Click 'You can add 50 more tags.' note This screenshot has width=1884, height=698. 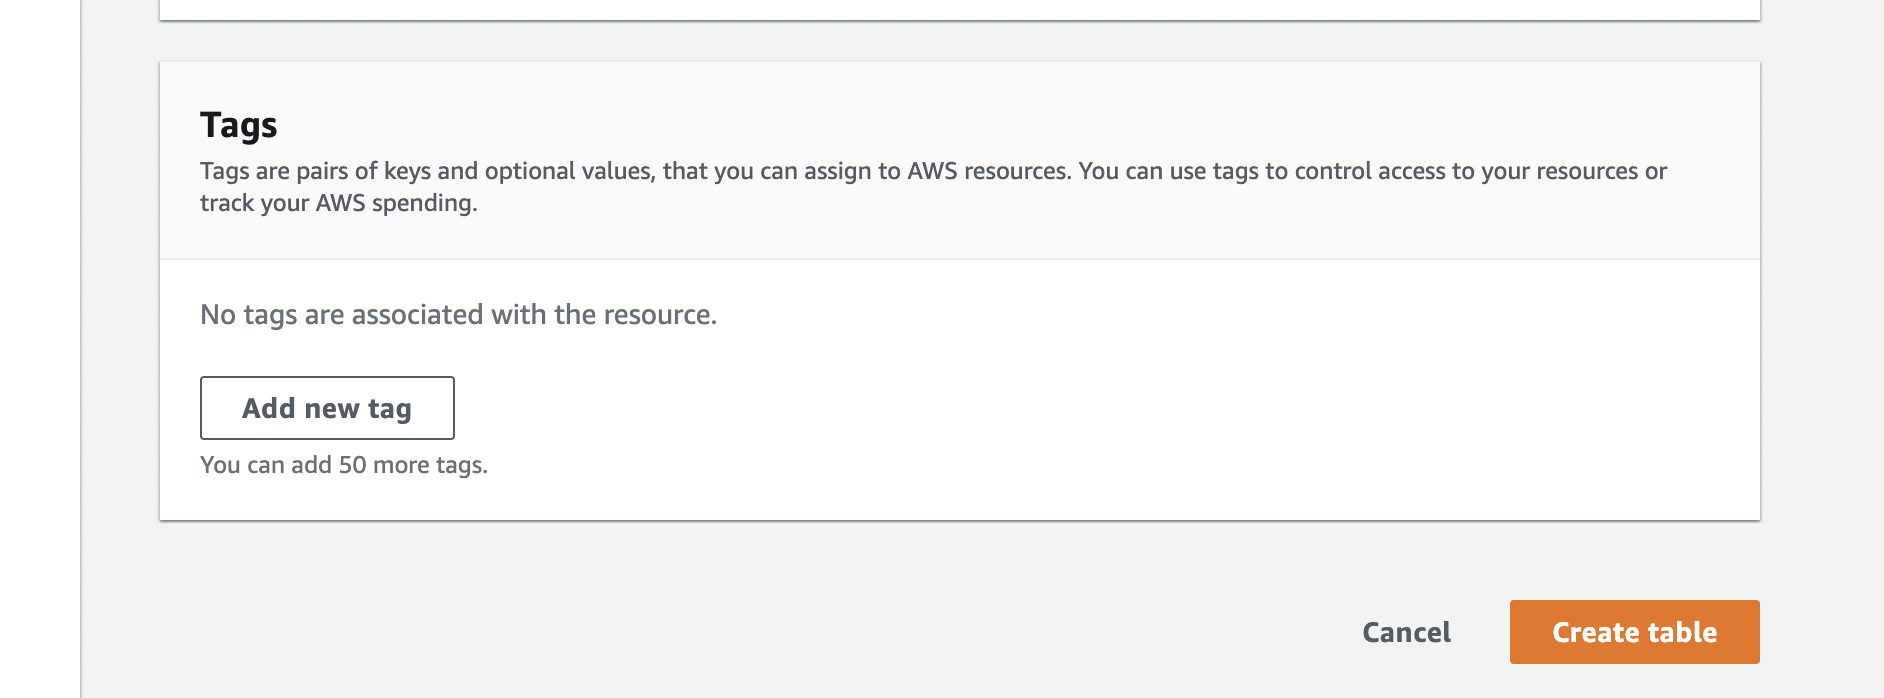[344, 465]
